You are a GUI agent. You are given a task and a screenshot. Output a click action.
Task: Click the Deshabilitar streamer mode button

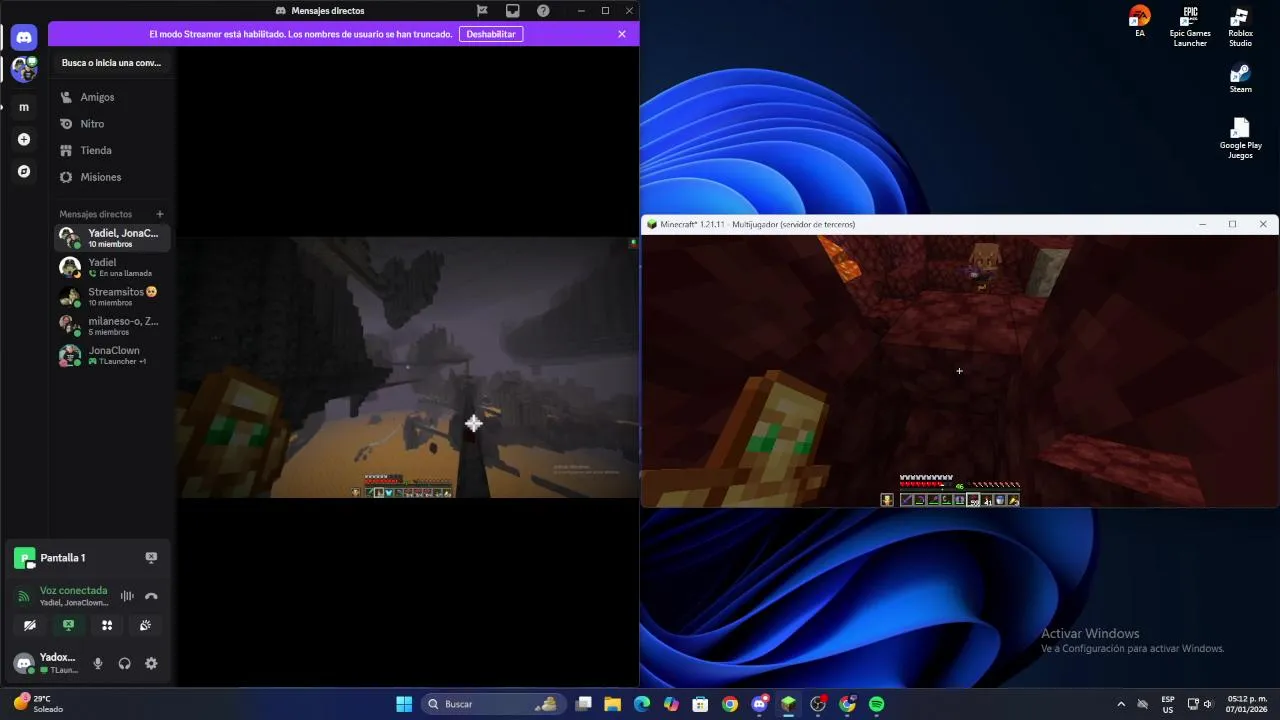[x=491, y=34]
